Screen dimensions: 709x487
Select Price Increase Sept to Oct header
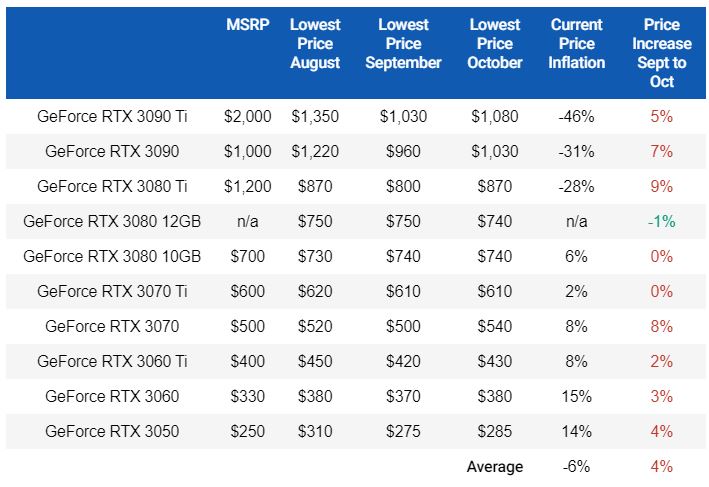[x=661, y=53]
